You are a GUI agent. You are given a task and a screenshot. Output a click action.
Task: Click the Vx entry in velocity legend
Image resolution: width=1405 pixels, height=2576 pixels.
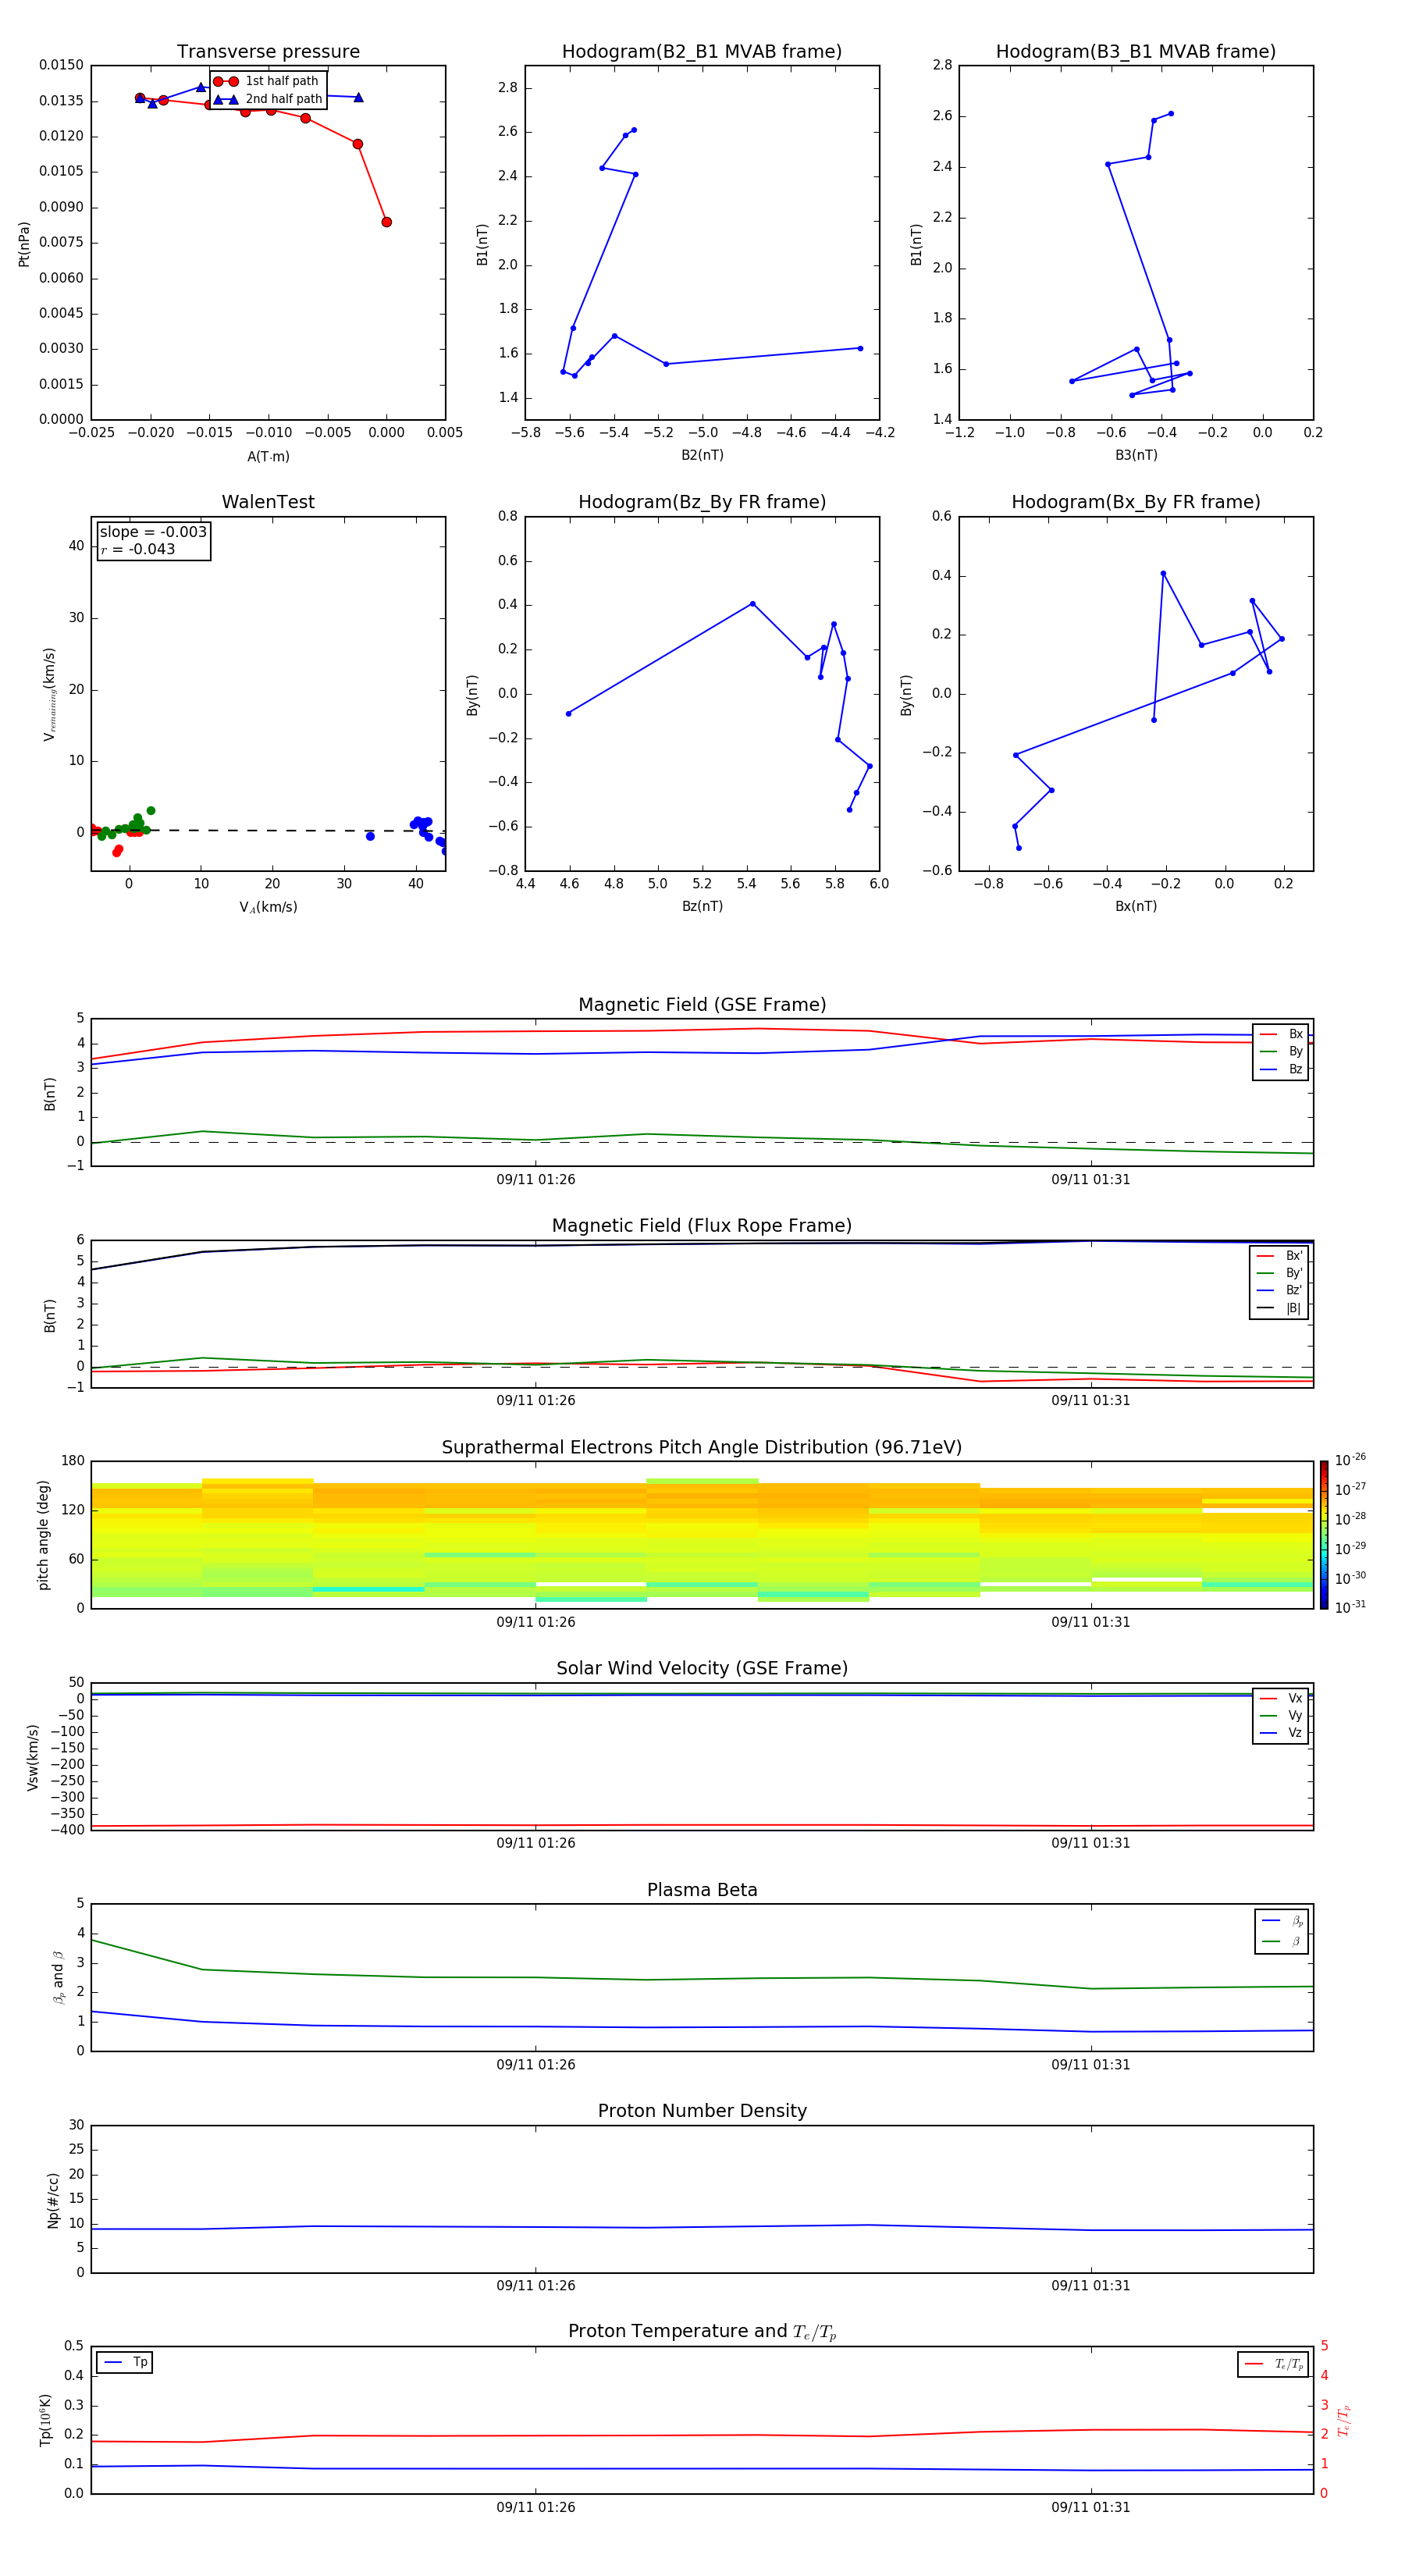pos(1281,1698)
